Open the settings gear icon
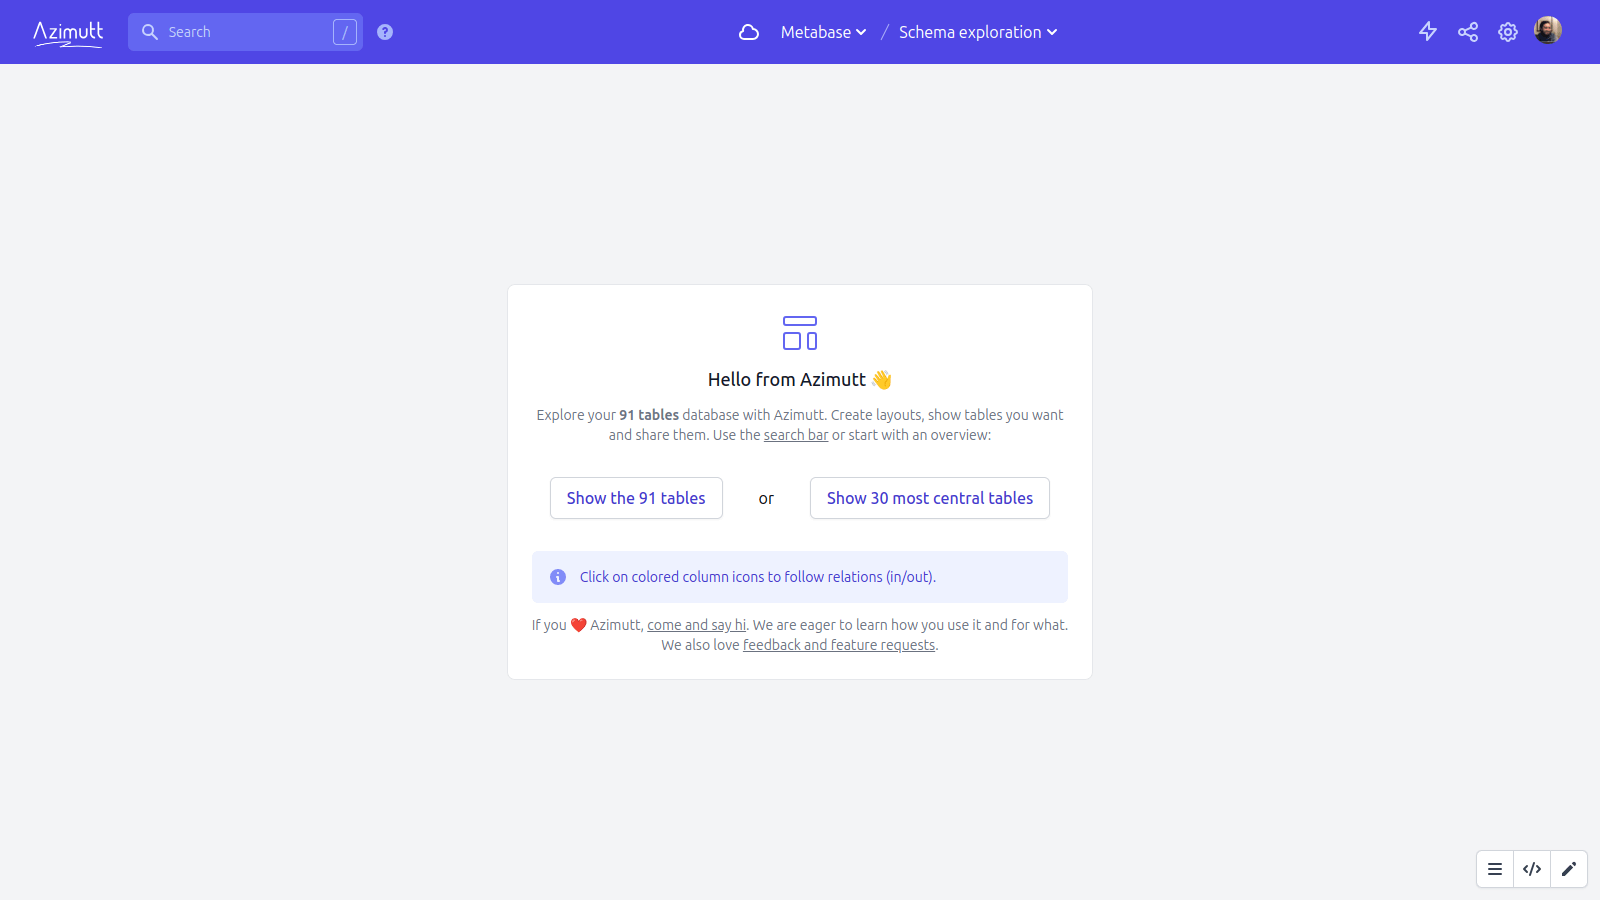Image resolution: width=1600 pixels, height=900 pixels. [1508, 32]
